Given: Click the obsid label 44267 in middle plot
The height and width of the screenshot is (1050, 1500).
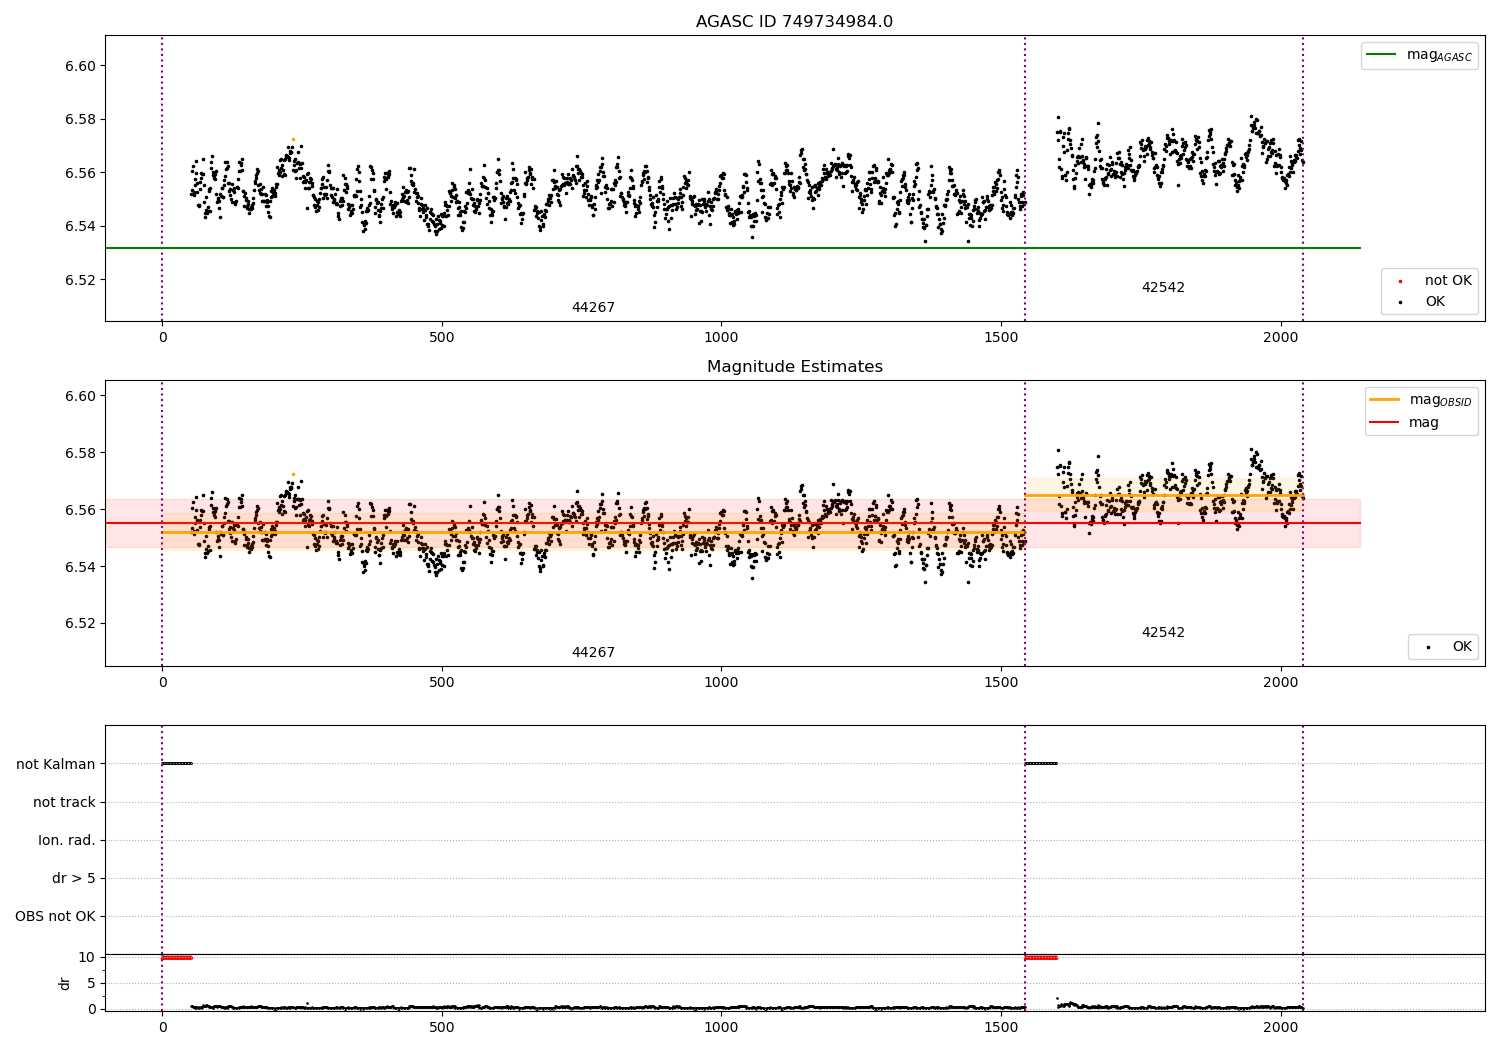Looking at the screenshot, I should click(x=593, y=653).
